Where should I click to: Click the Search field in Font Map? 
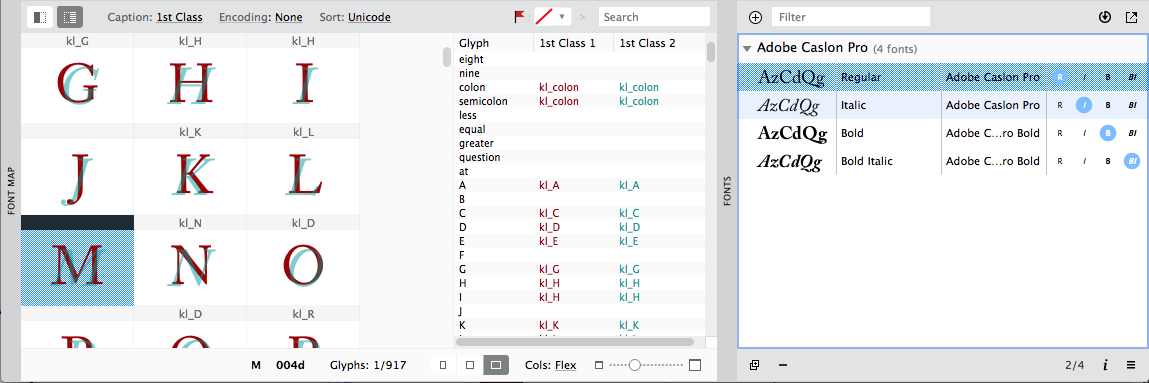(x=654, y=17)
